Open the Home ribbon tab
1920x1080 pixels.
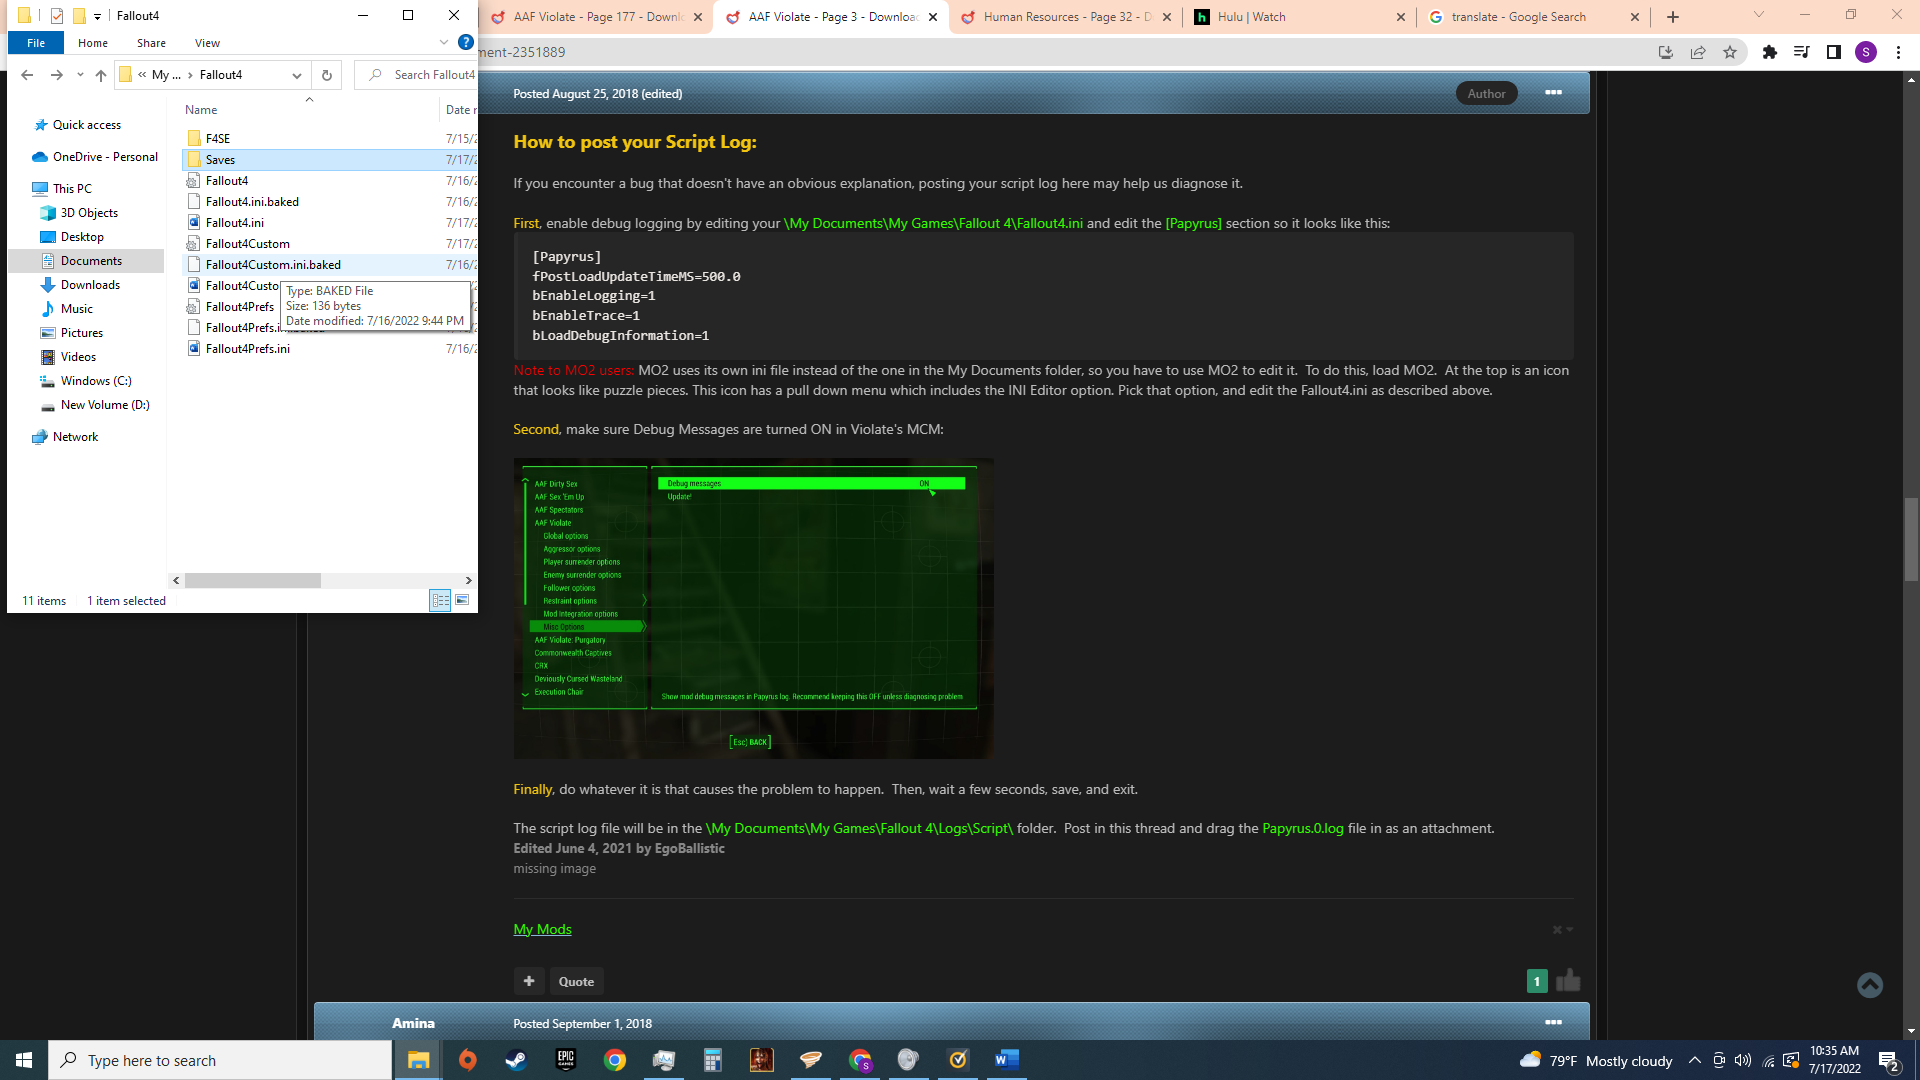93,43
